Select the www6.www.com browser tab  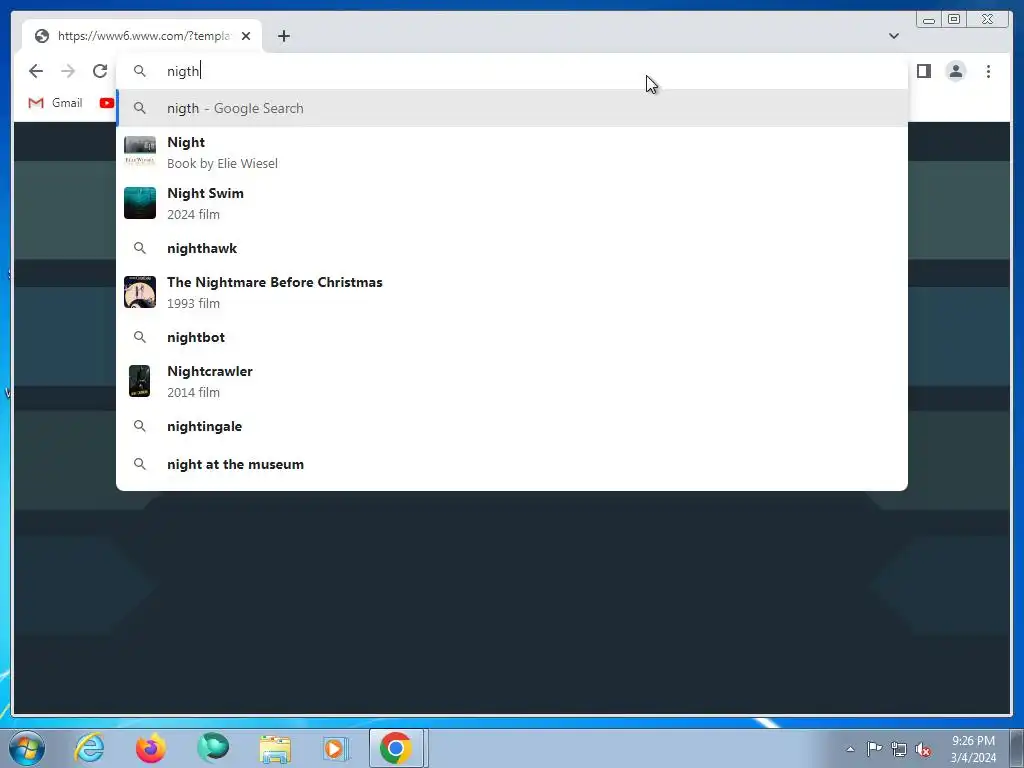(x=142, y=36)
